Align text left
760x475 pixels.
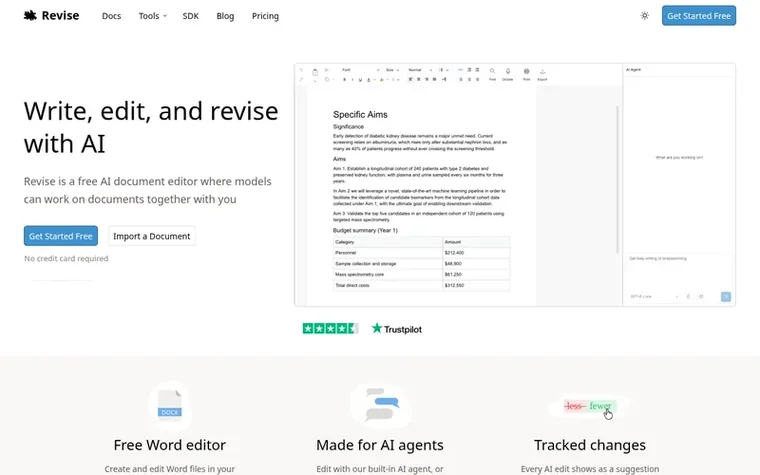(411, 79)
